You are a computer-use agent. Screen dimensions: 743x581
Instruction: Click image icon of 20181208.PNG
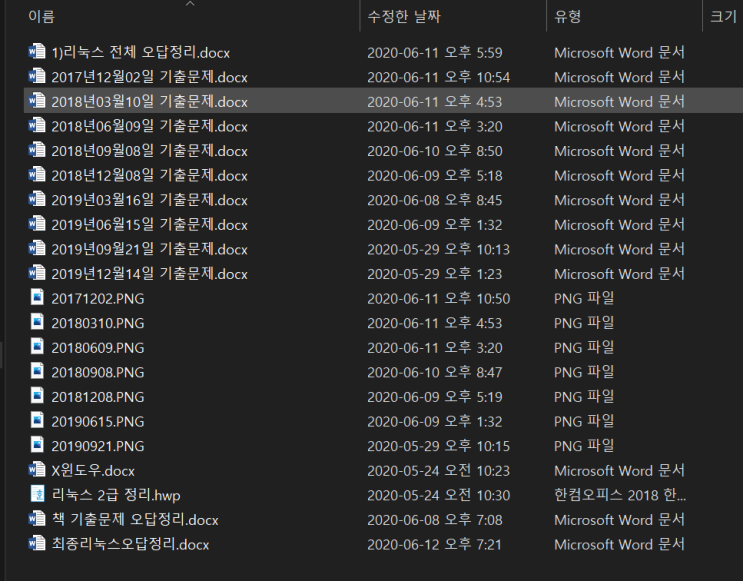37,396
